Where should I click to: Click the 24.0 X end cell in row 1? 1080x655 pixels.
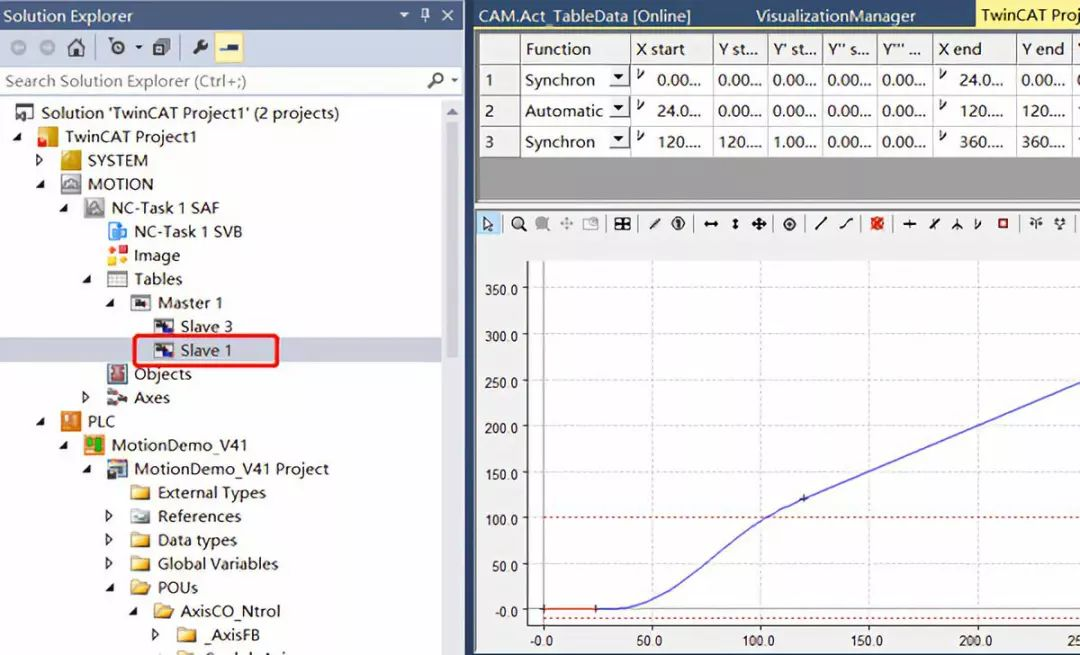(x=974, y=80)
